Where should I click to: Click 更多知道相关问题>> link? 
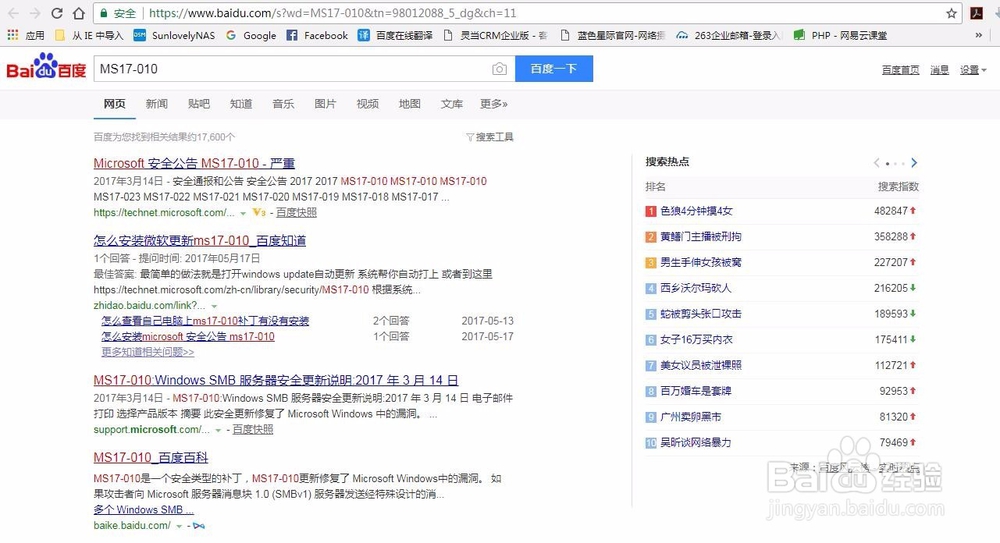(x=147, y=352)
